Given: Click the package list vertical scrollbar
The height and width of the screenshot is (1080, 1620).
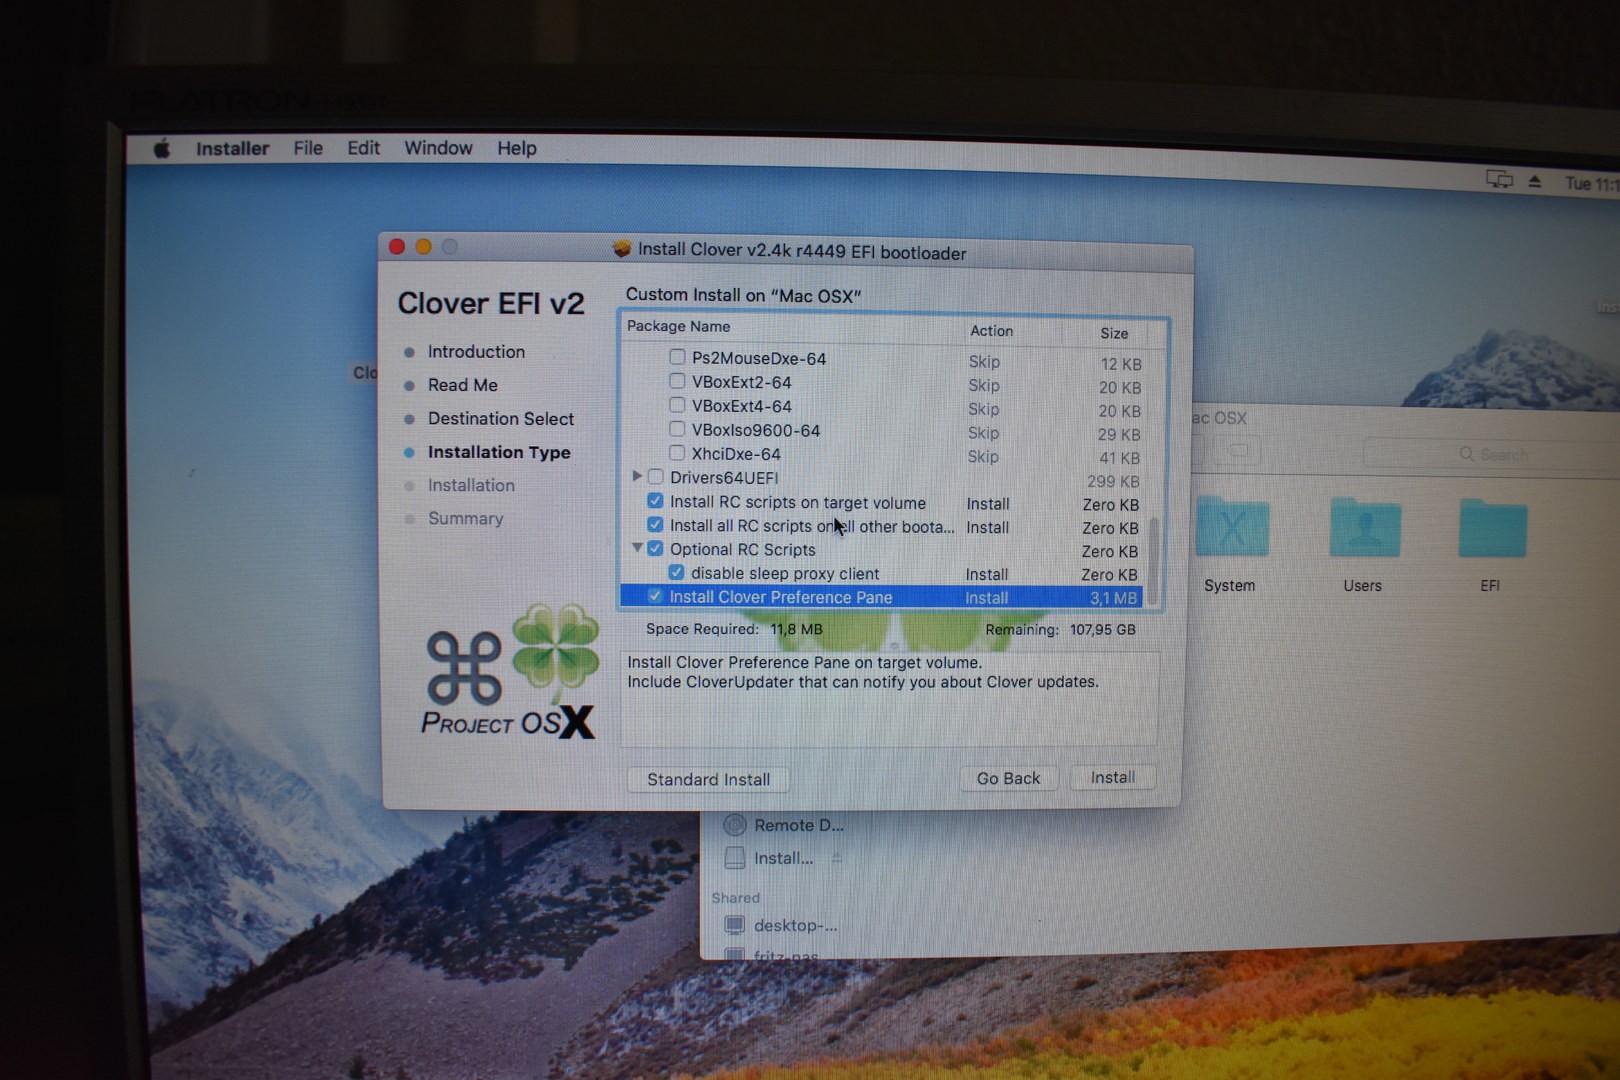Looking at the screenshot, I should click(x=1155, y=560).
